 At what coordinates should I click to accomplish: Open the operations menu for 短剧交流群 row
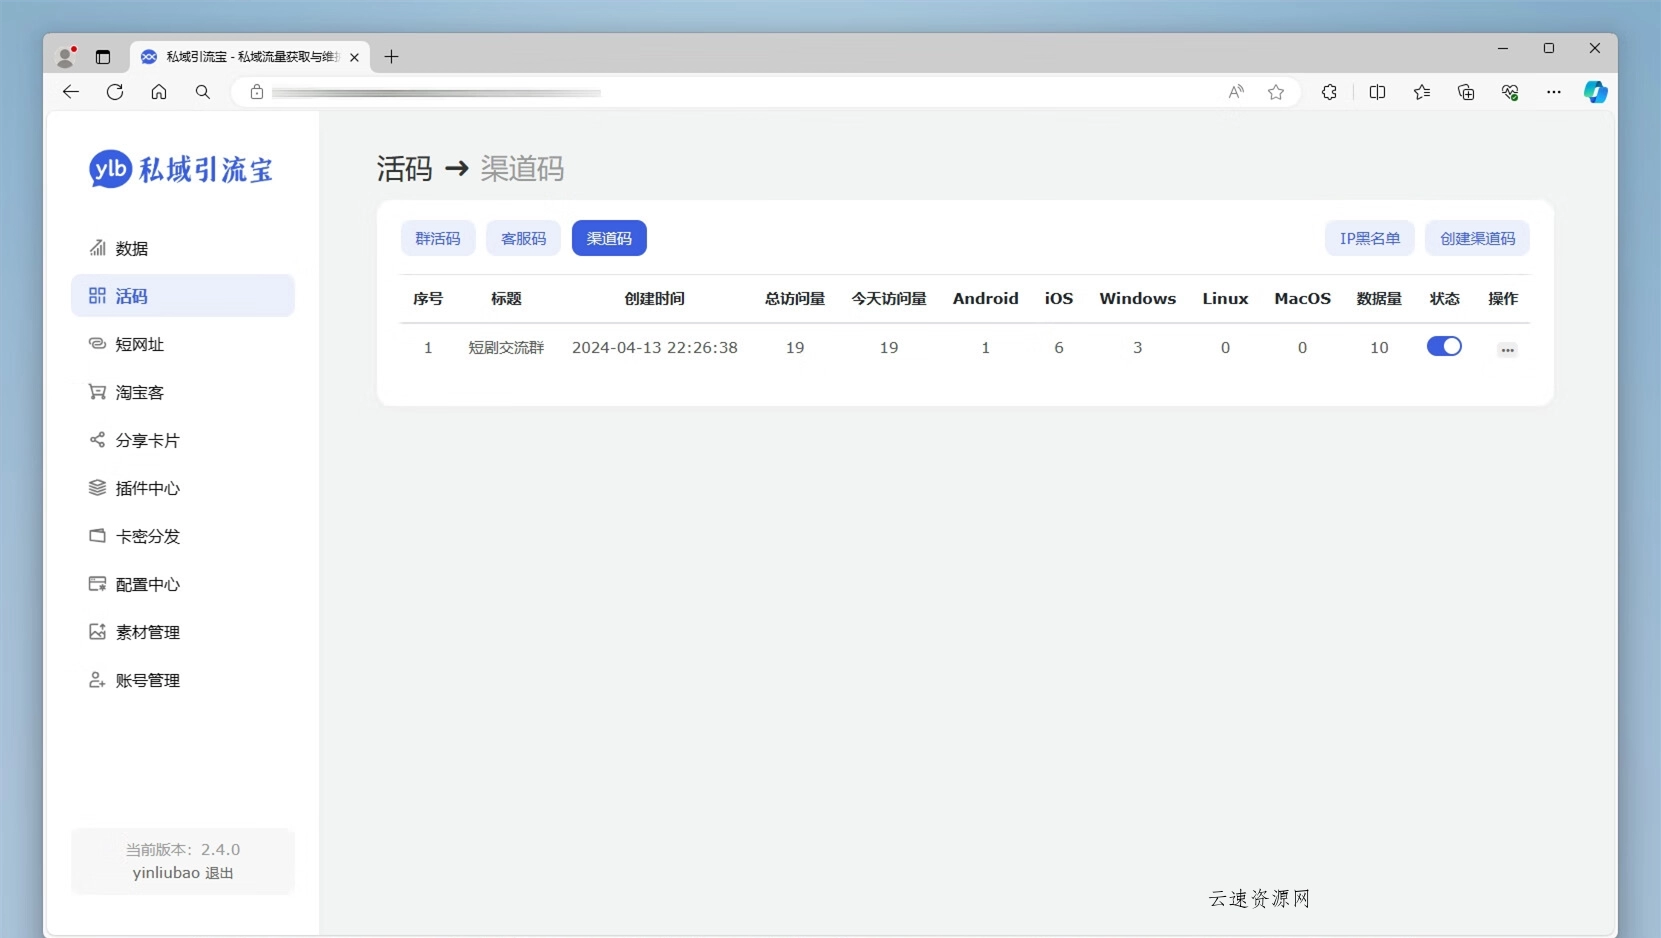click(1507, 349)
